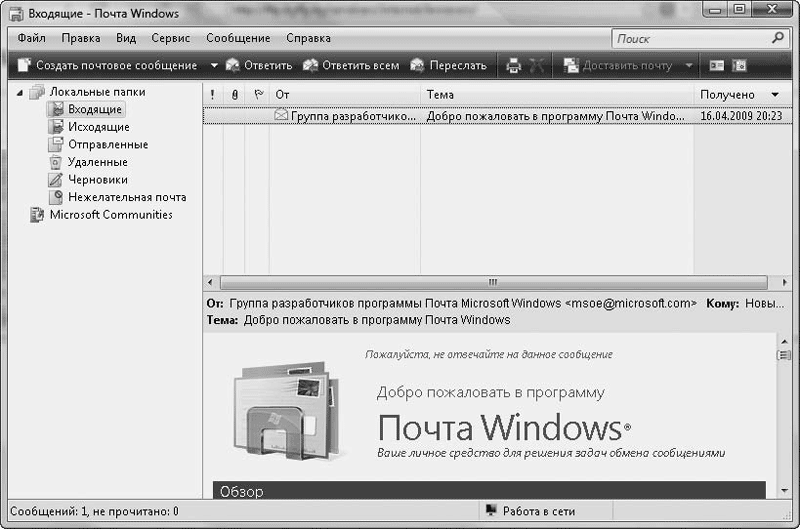The width and height of the screenshot is (800, 529).
Task: Click the Переслать button
Action: click(449, 66)
